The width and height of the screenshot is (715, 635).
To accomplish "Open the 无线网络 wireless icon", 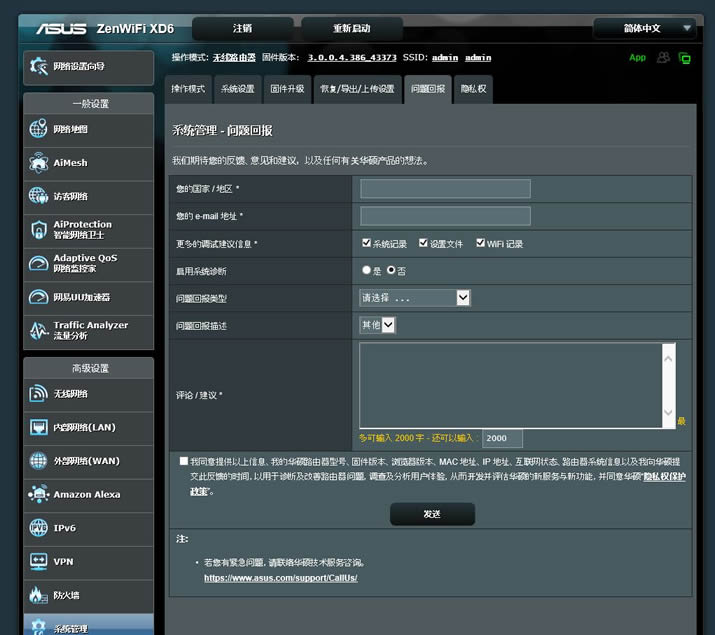I will point(38,394).
